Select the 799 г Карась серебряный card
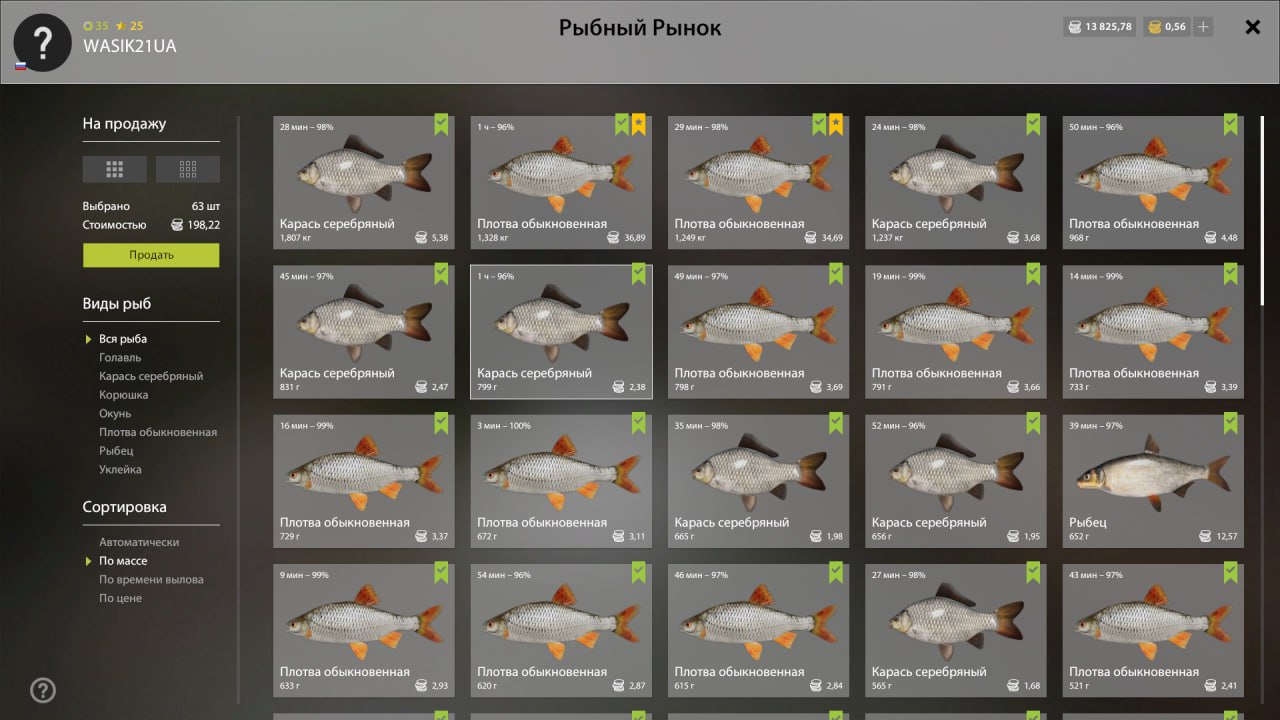The width and height of the screenshot is (1280, 720). (561, 331)
